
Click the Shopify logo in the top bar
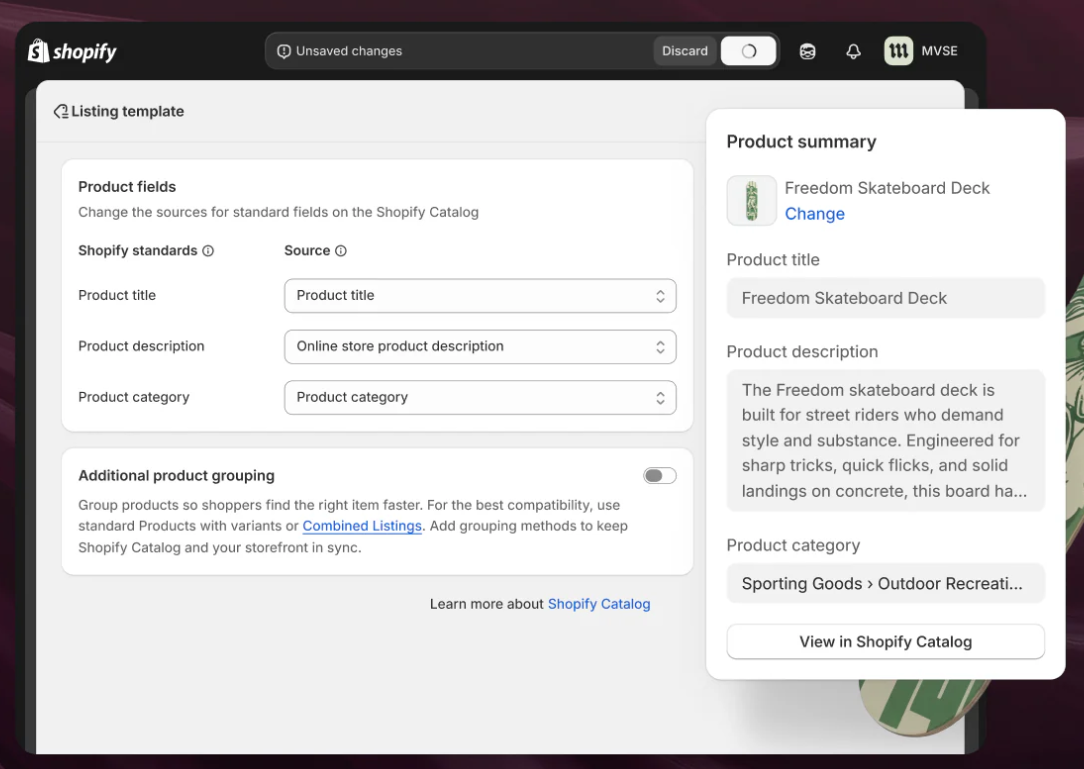[71, 50]
